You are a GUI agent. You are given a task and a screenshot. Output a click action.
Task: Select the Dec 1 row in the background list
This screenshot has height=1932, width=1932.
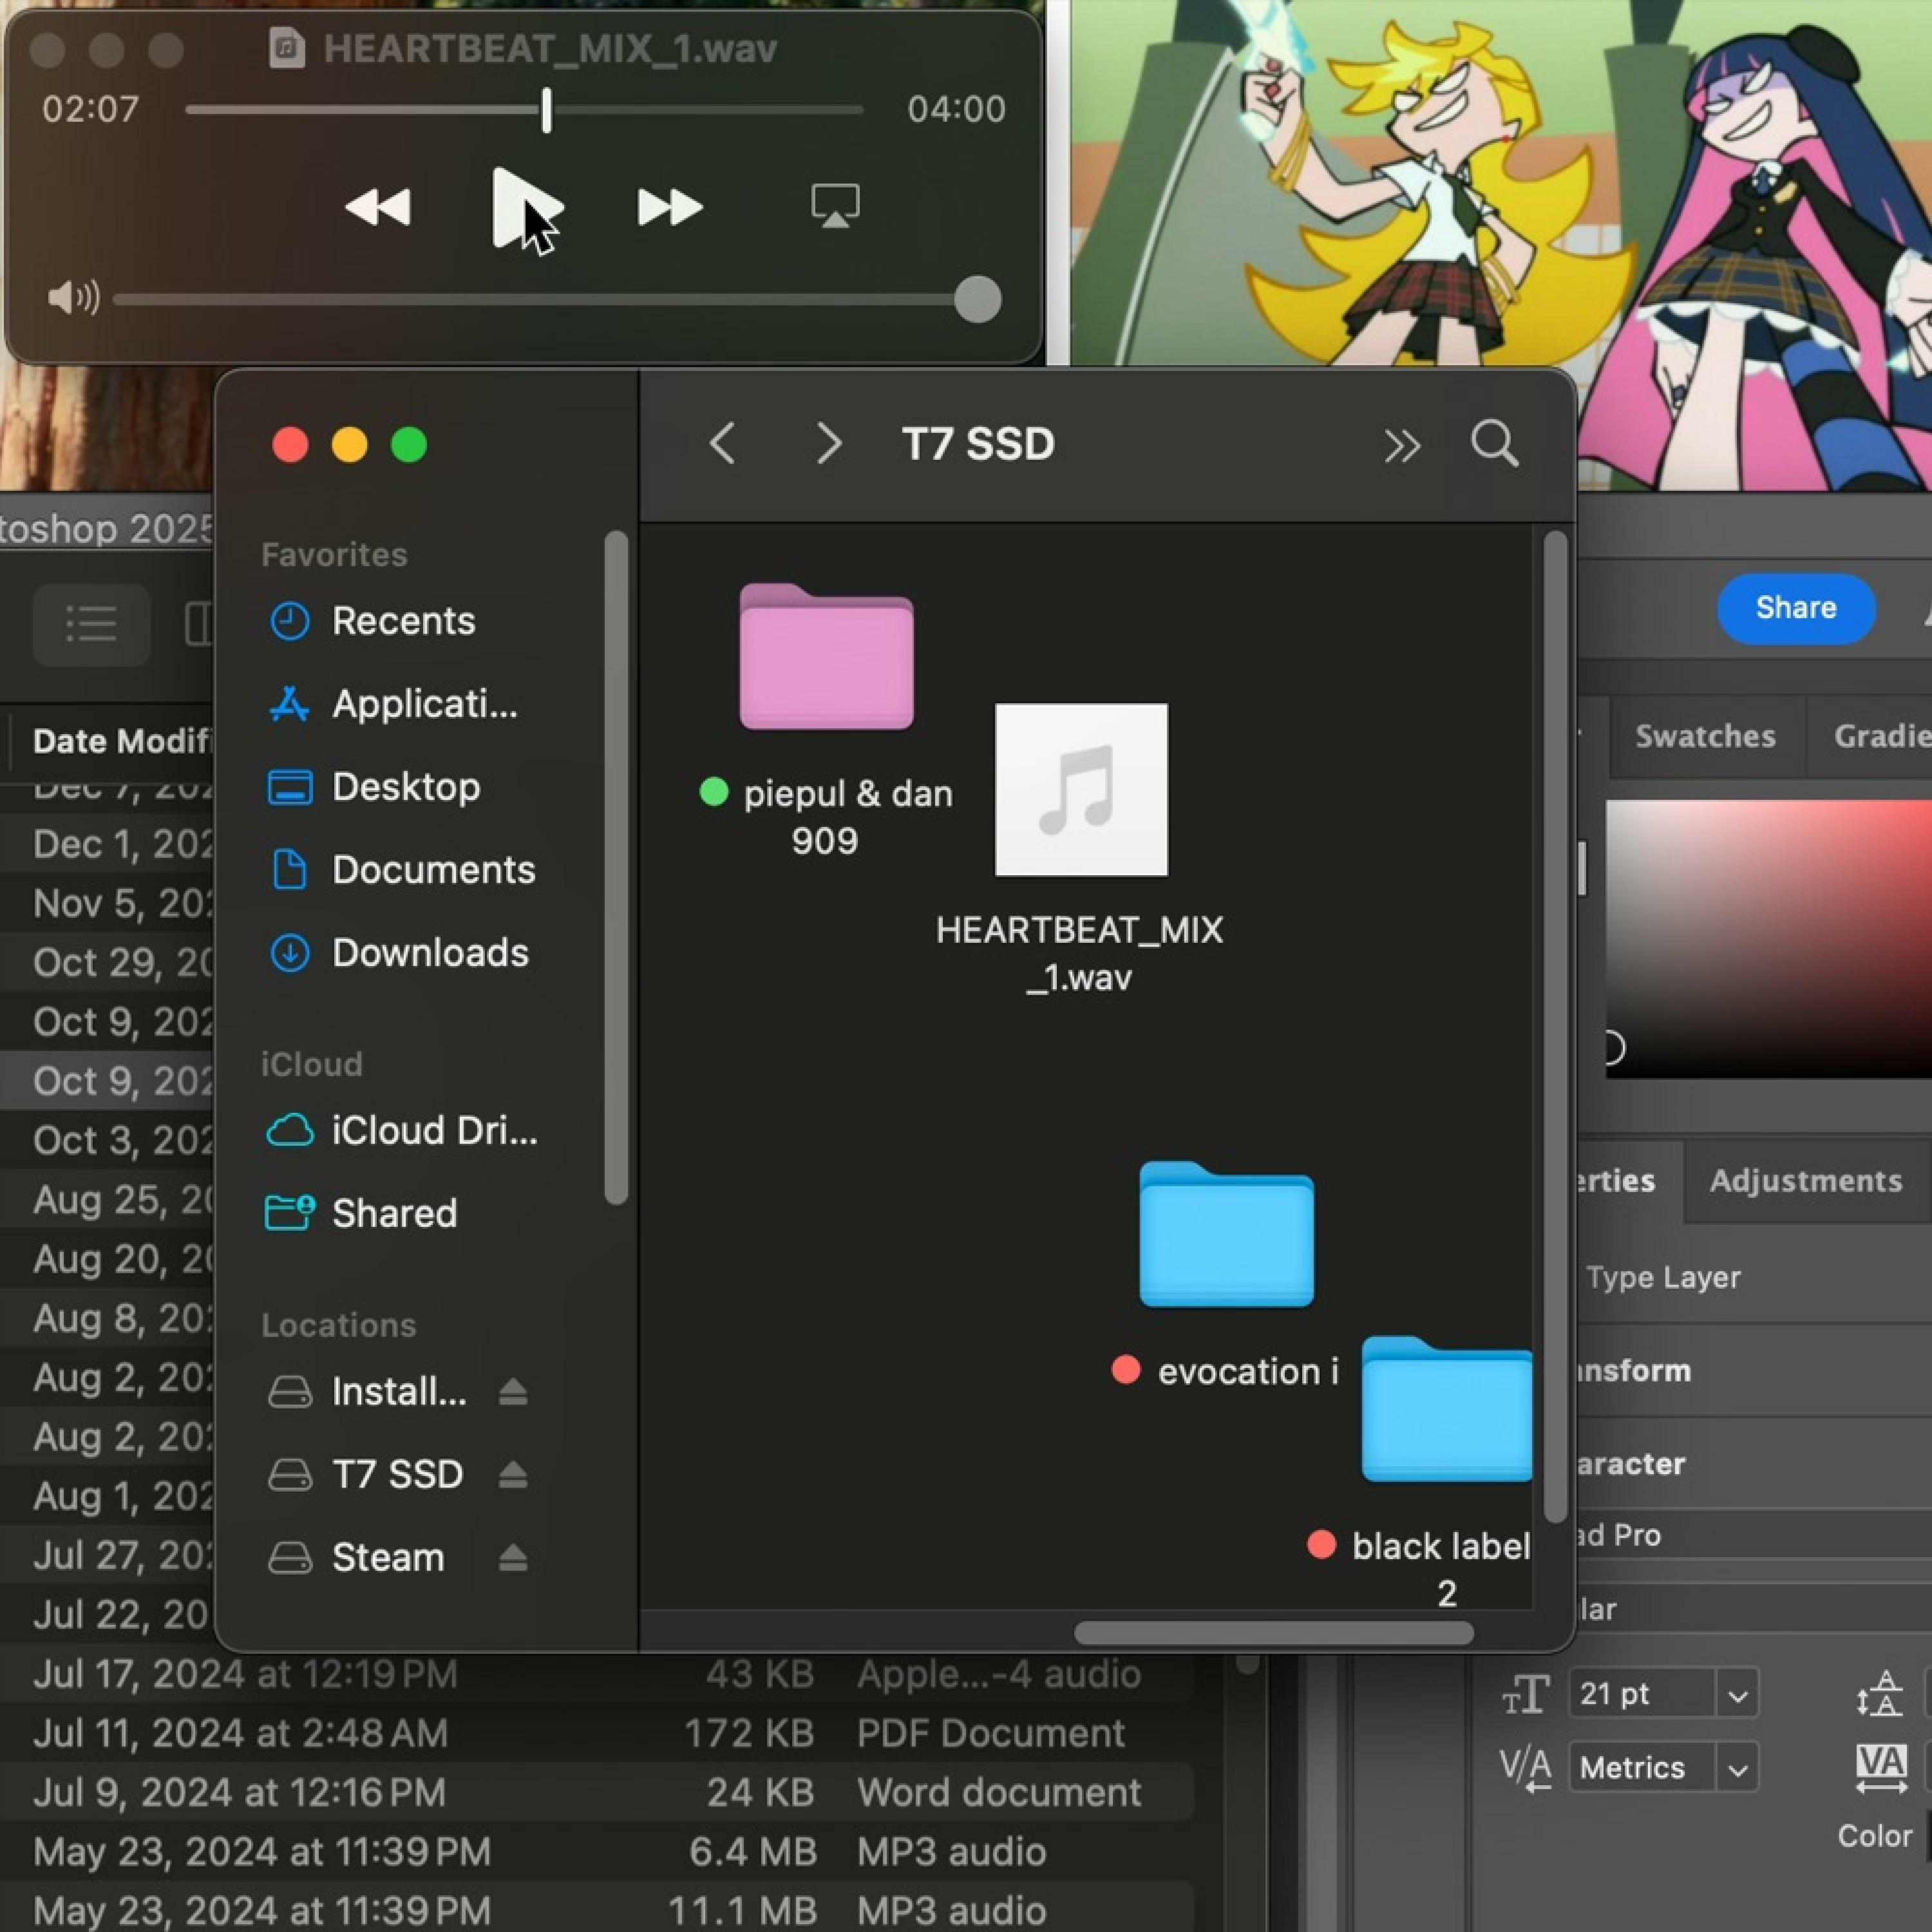point(107,845)
